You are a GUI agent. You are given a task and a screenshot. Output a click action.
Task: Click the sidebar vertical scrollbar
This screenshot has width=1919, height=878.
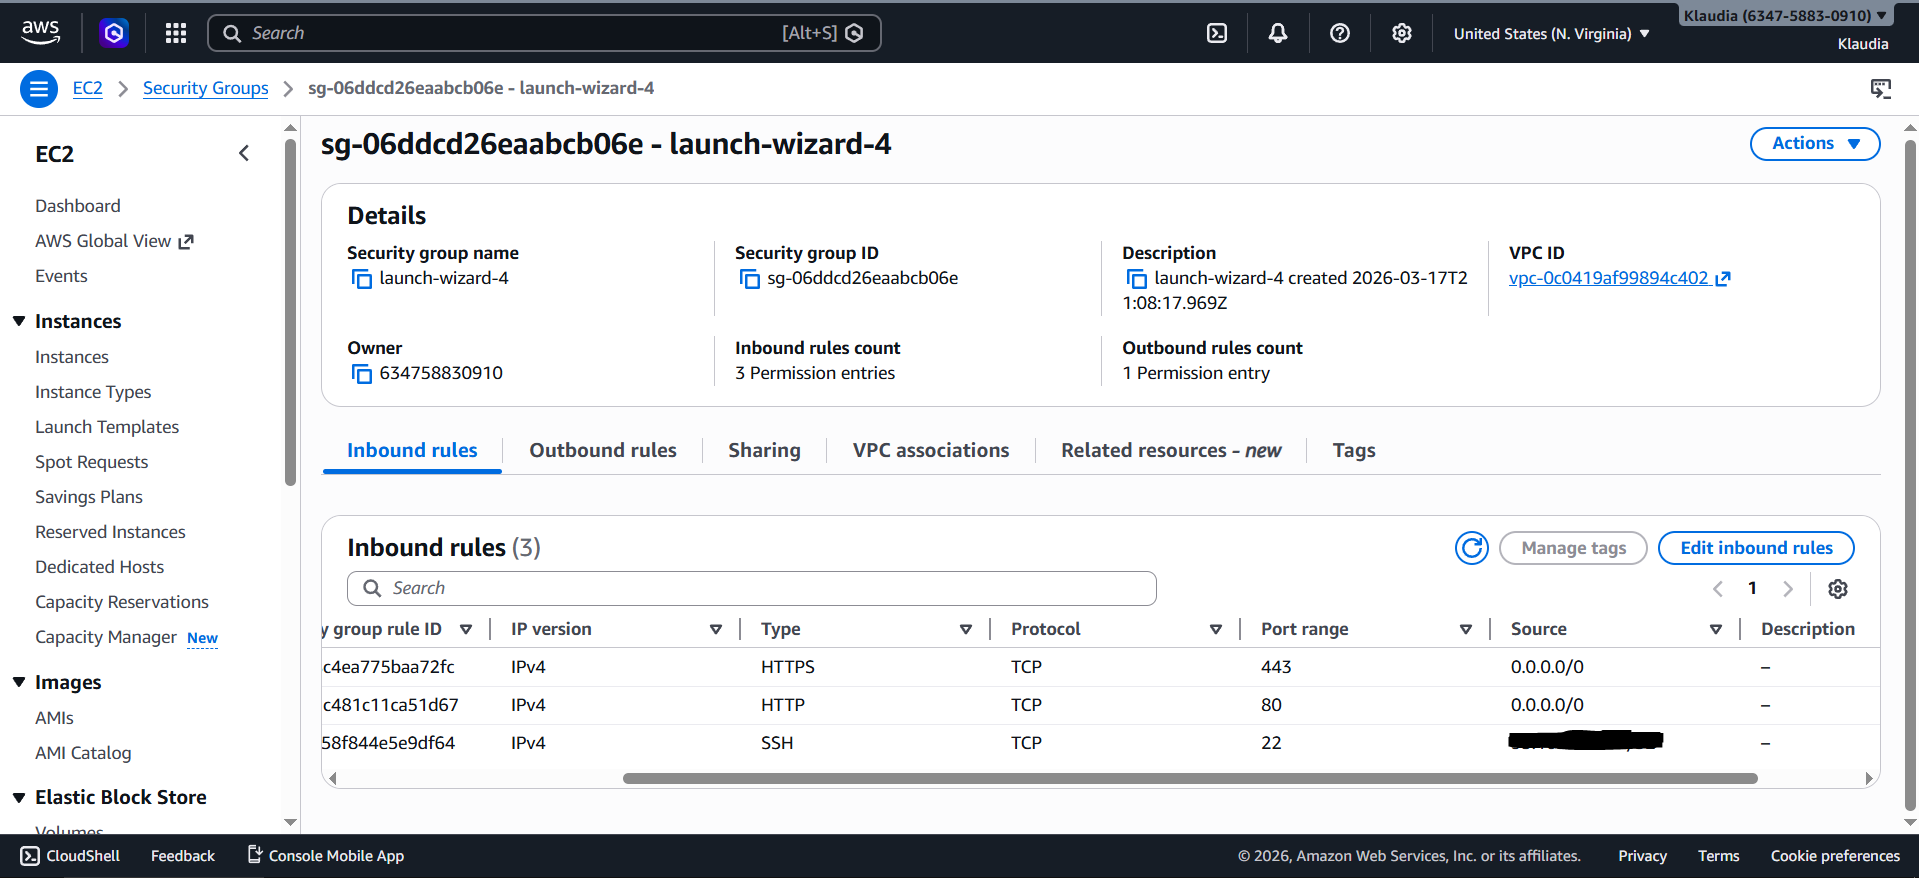click(290, 312)
